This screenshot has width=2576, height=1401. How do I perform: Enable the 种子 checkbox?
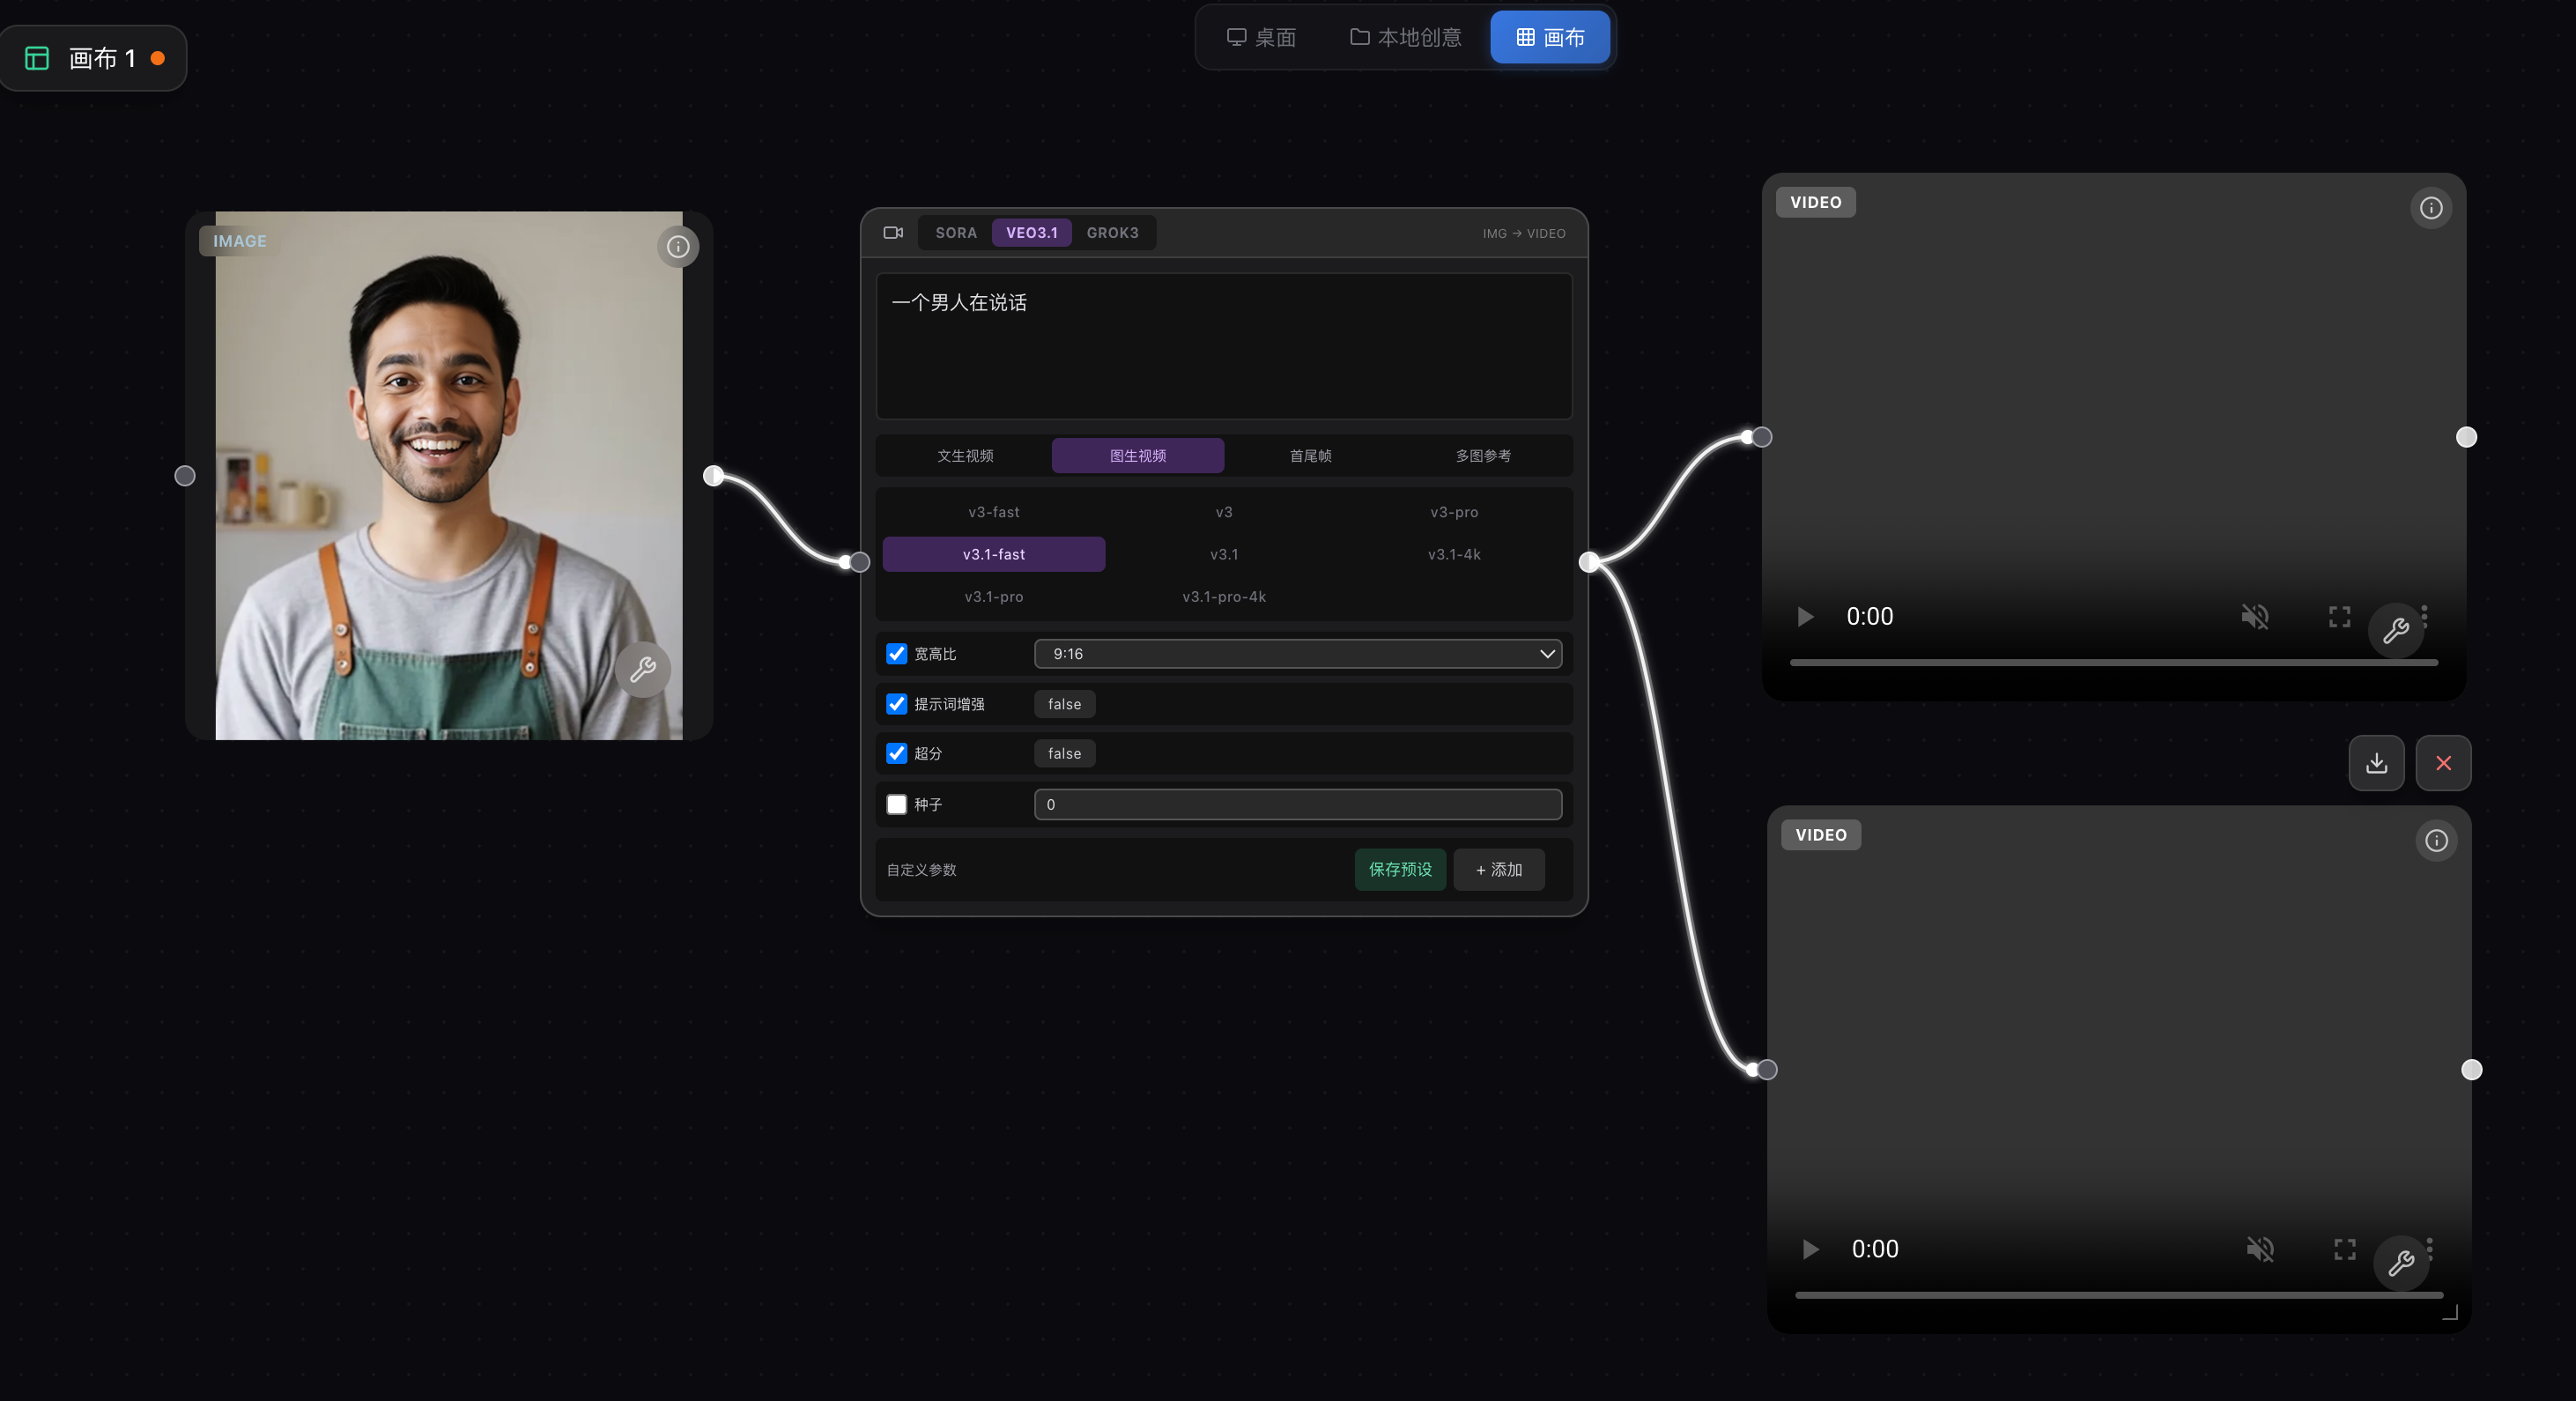(896, 804)
